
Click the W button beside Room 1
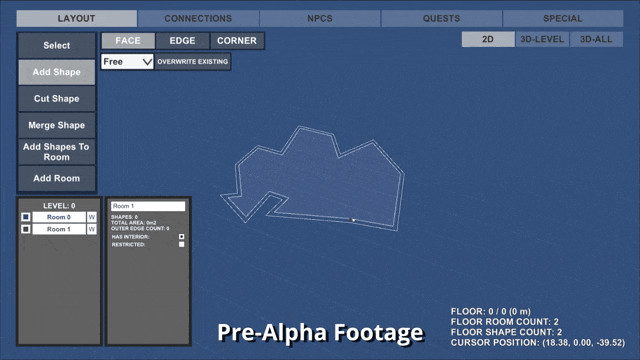pos(91,229)
